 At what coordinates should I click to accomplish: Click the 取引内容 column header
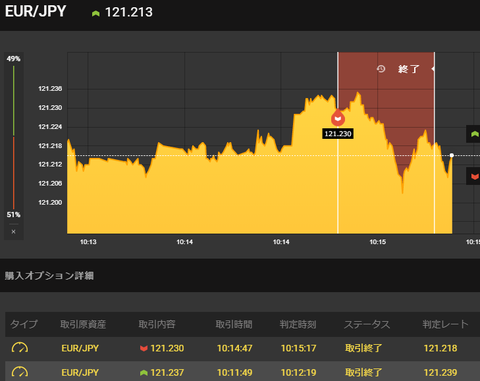157,324
